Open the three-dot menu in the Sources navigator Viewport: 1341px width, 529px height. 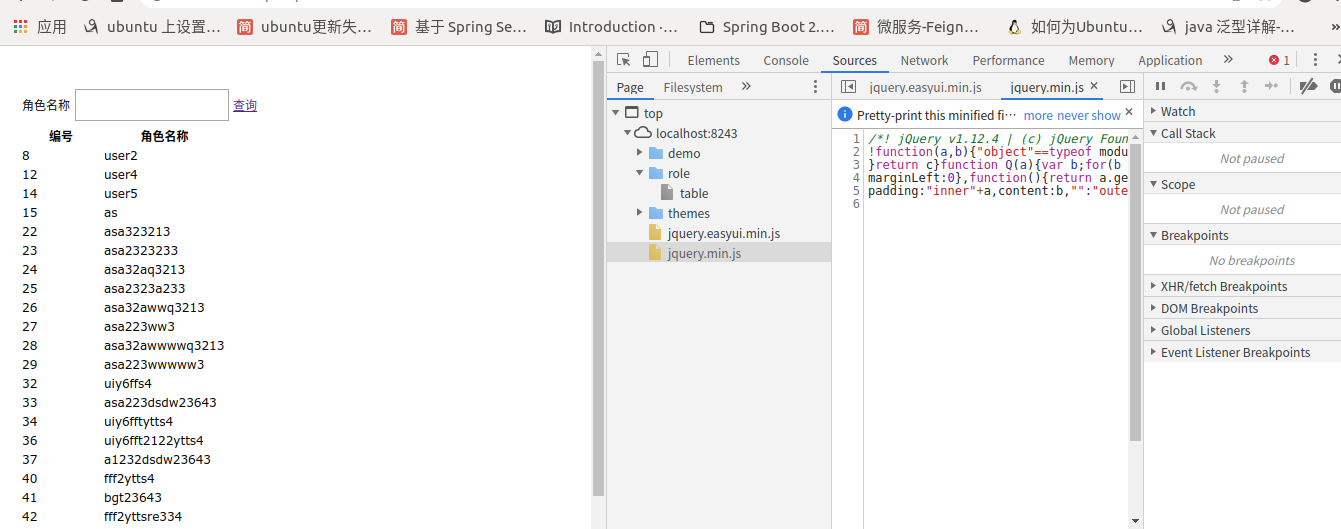815,87
